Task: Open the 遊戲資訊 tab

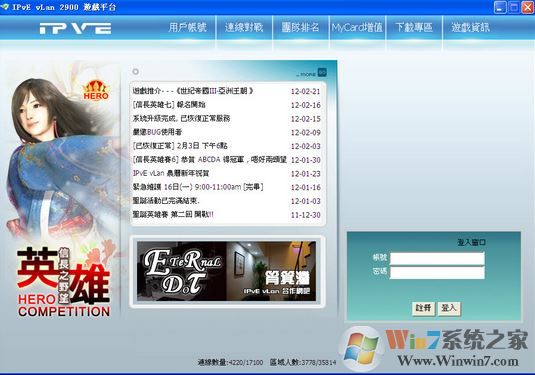Action: point(470,27)
